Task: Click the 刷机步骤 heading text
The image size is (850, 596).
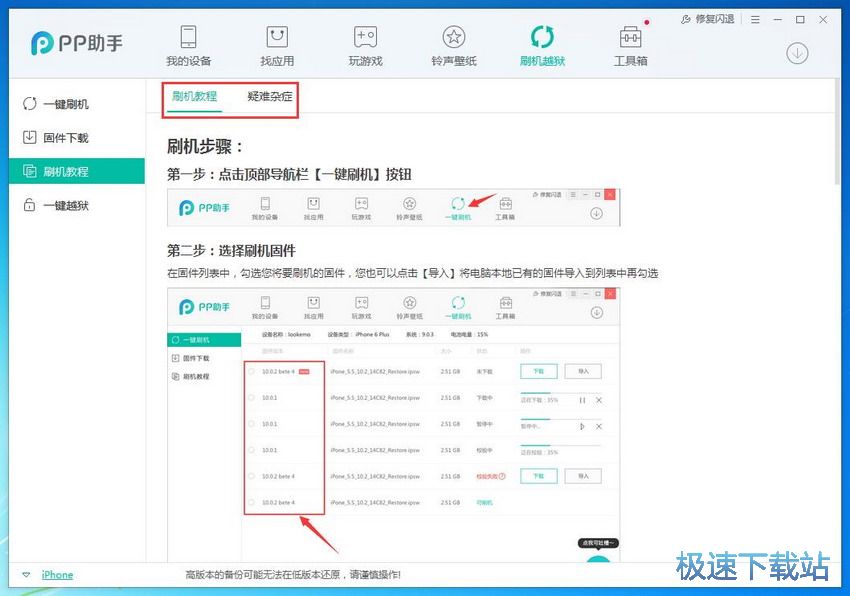Action: 205,146
